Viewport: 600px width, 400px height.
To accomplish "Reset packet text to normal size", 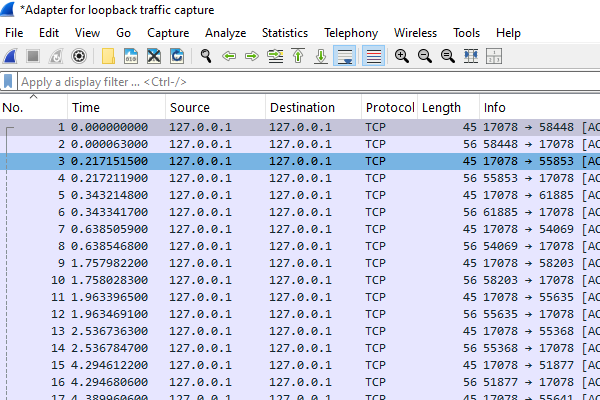I will 448,56.
